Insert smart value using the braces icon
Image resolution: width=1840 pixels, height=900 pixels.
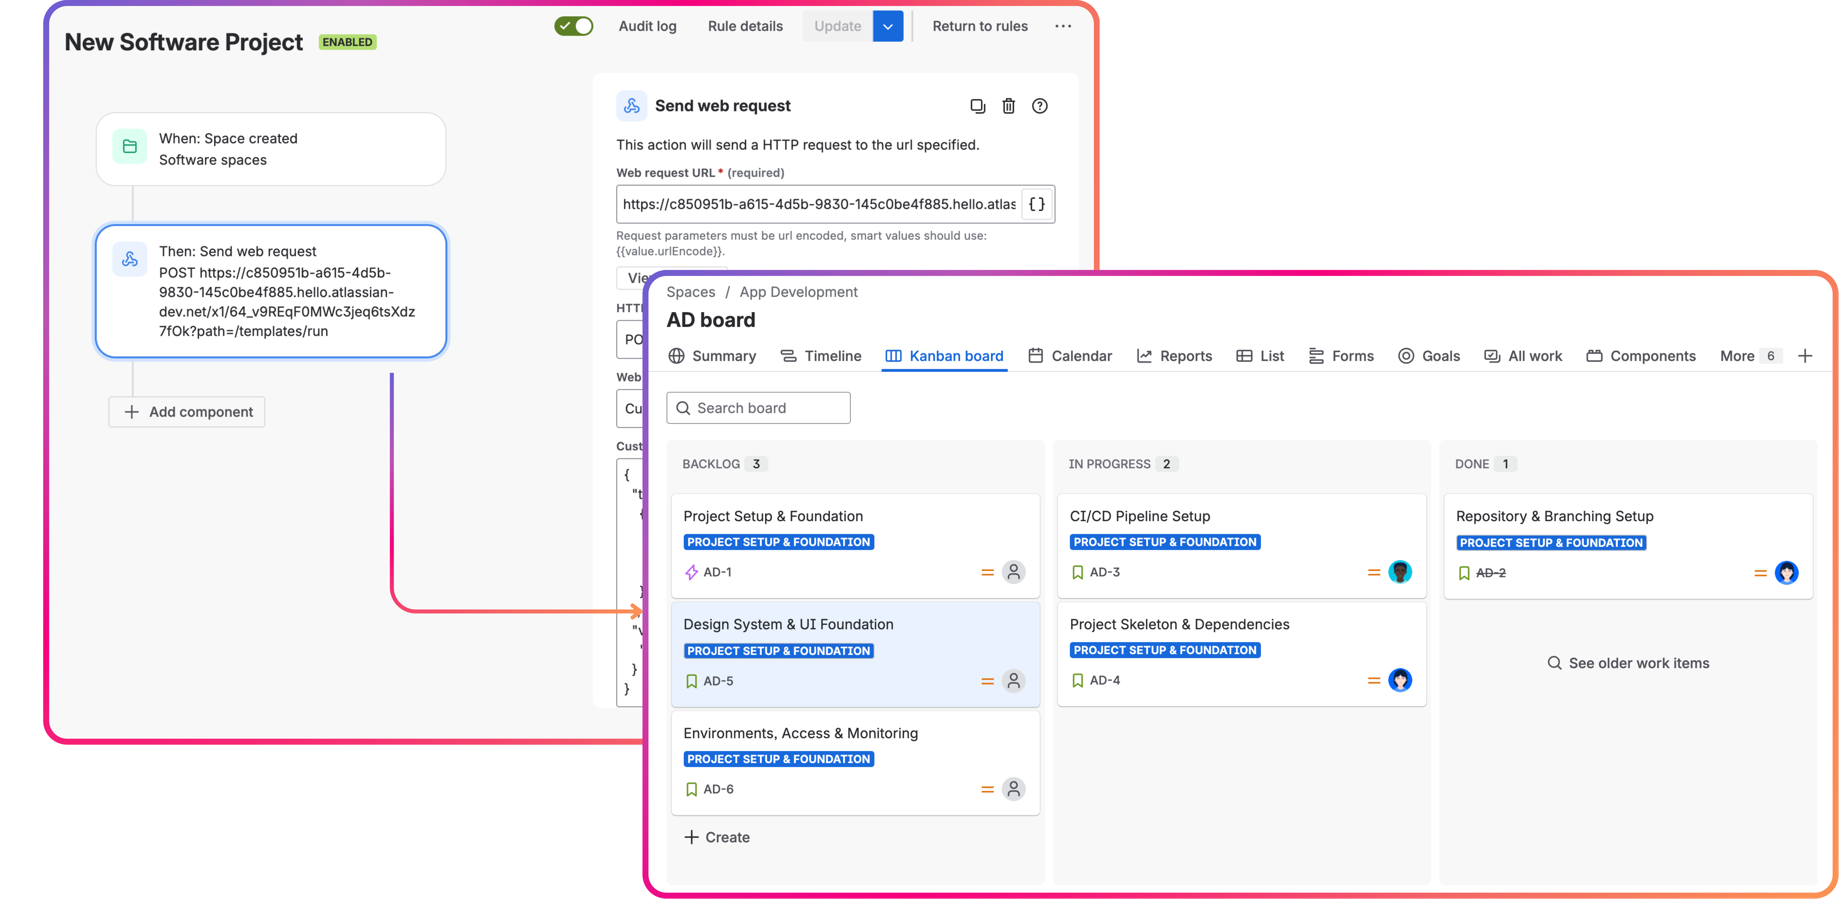(x=1037, y=204)
